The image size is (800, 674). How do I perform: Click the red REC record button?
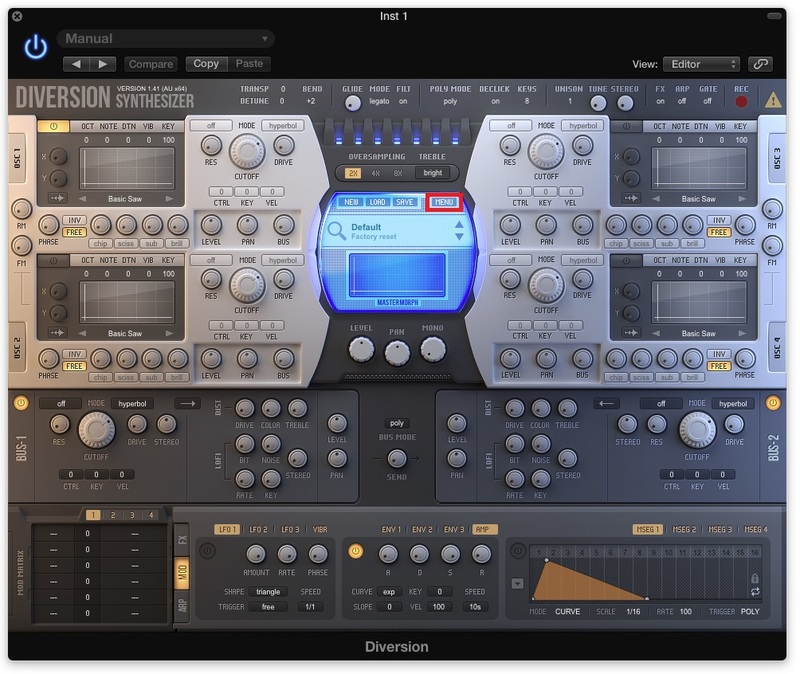[x=741, y=101]
